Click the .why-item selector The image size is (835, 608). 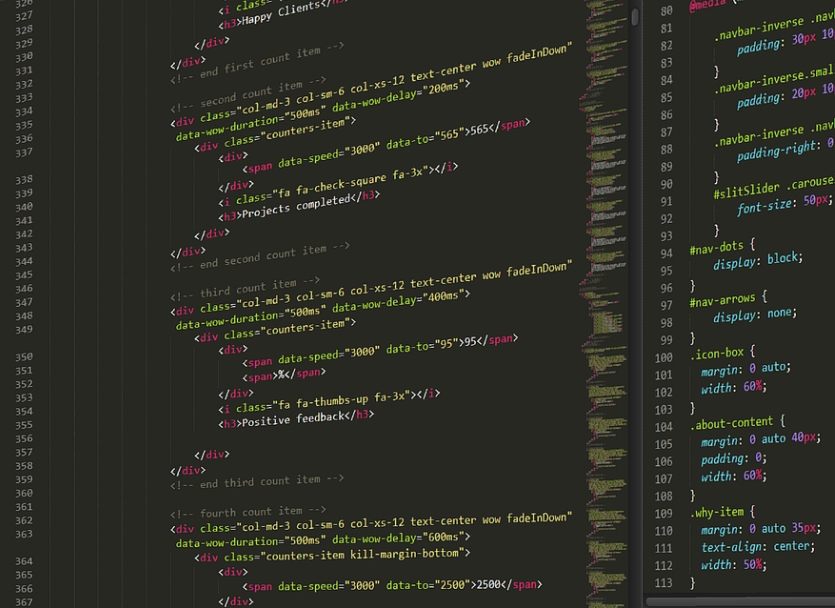click(x=716, y=512)
